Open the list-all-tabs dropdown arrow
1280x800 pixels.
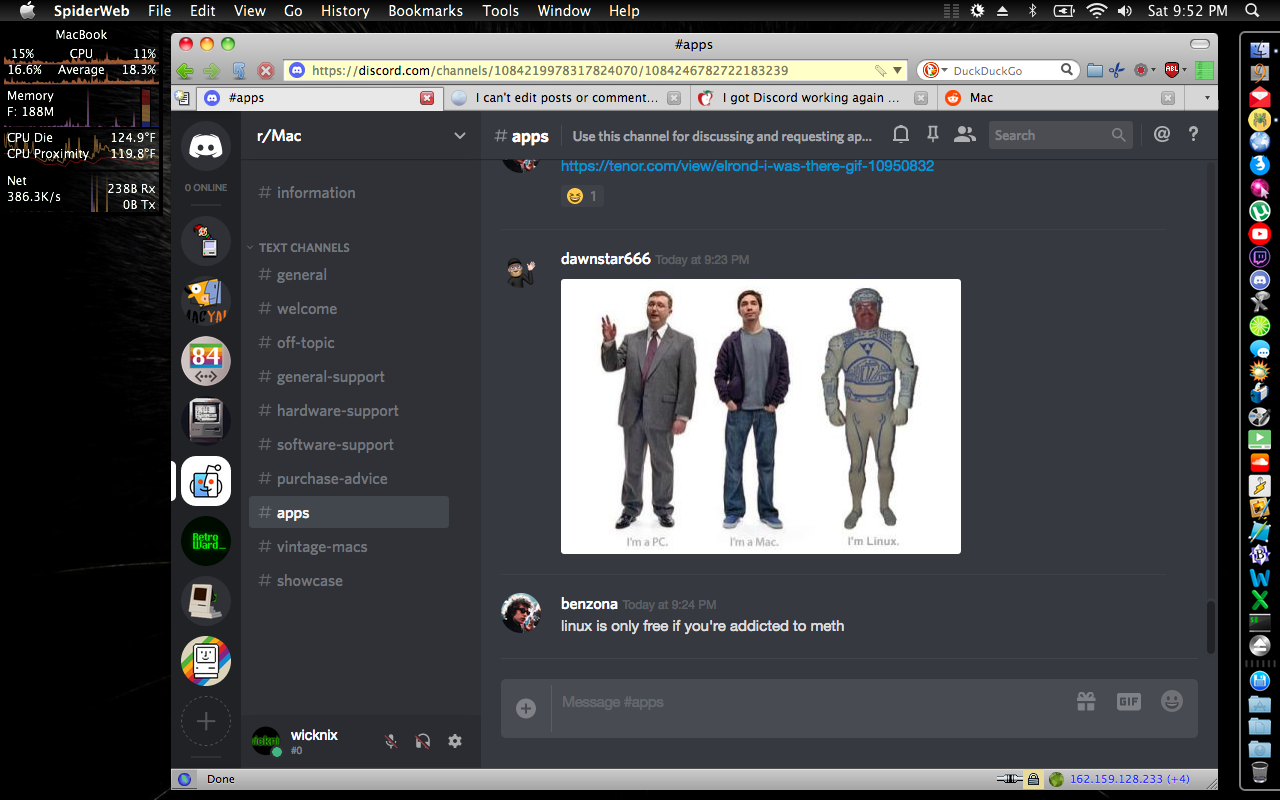click(1207, 98)
